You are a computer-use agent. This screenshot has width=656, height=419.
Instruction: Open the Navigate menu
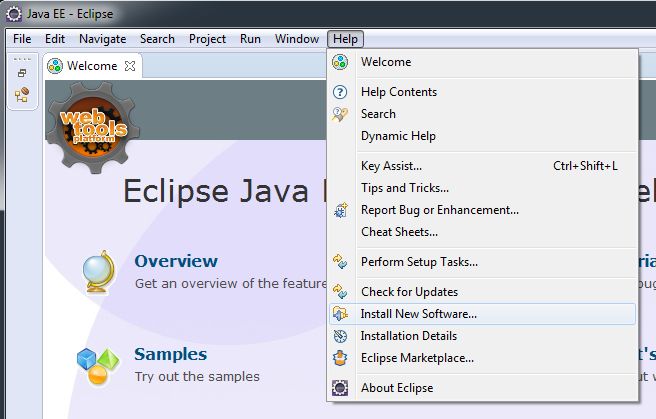[x=102, y=39]
